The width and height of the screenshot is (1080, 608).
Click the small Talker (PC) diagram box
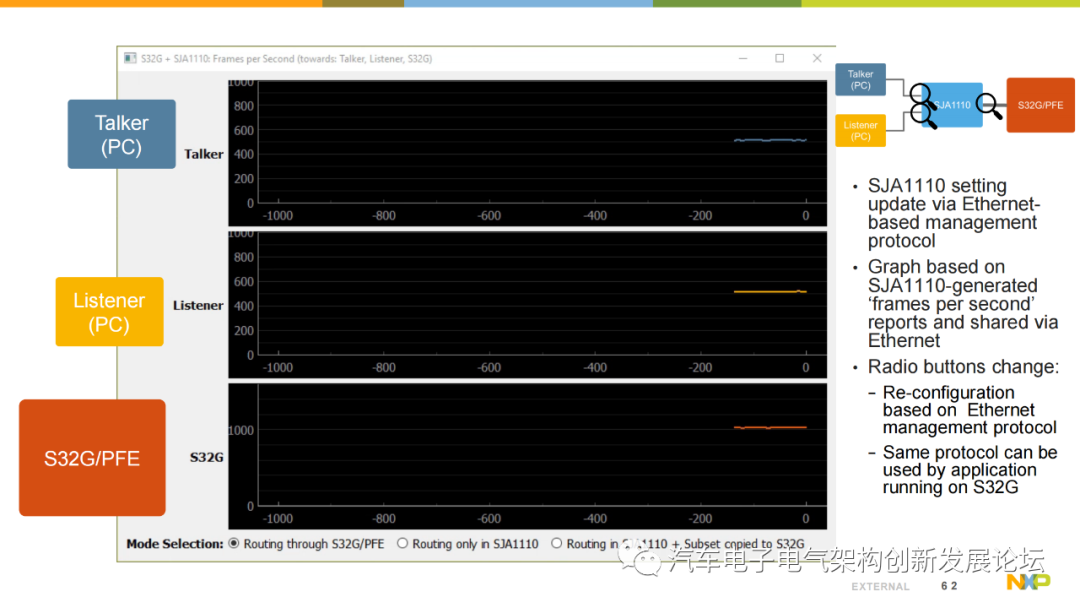tap(860, 80)
